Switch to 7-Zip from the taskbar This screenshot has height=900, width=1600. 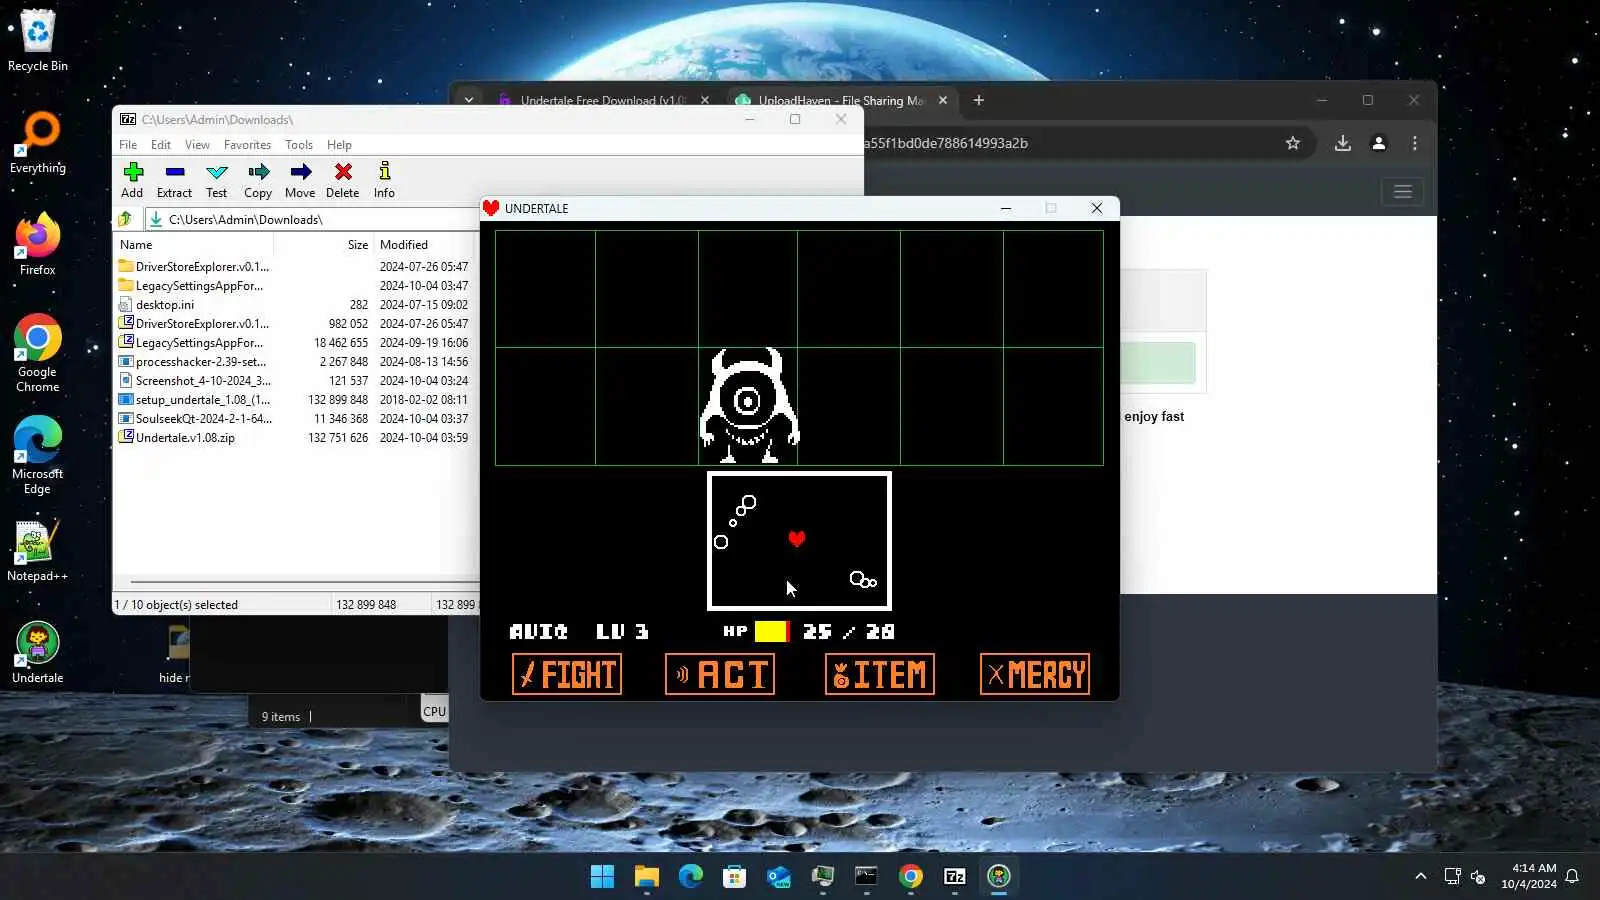pyautogui.click(x=955, y=877)
